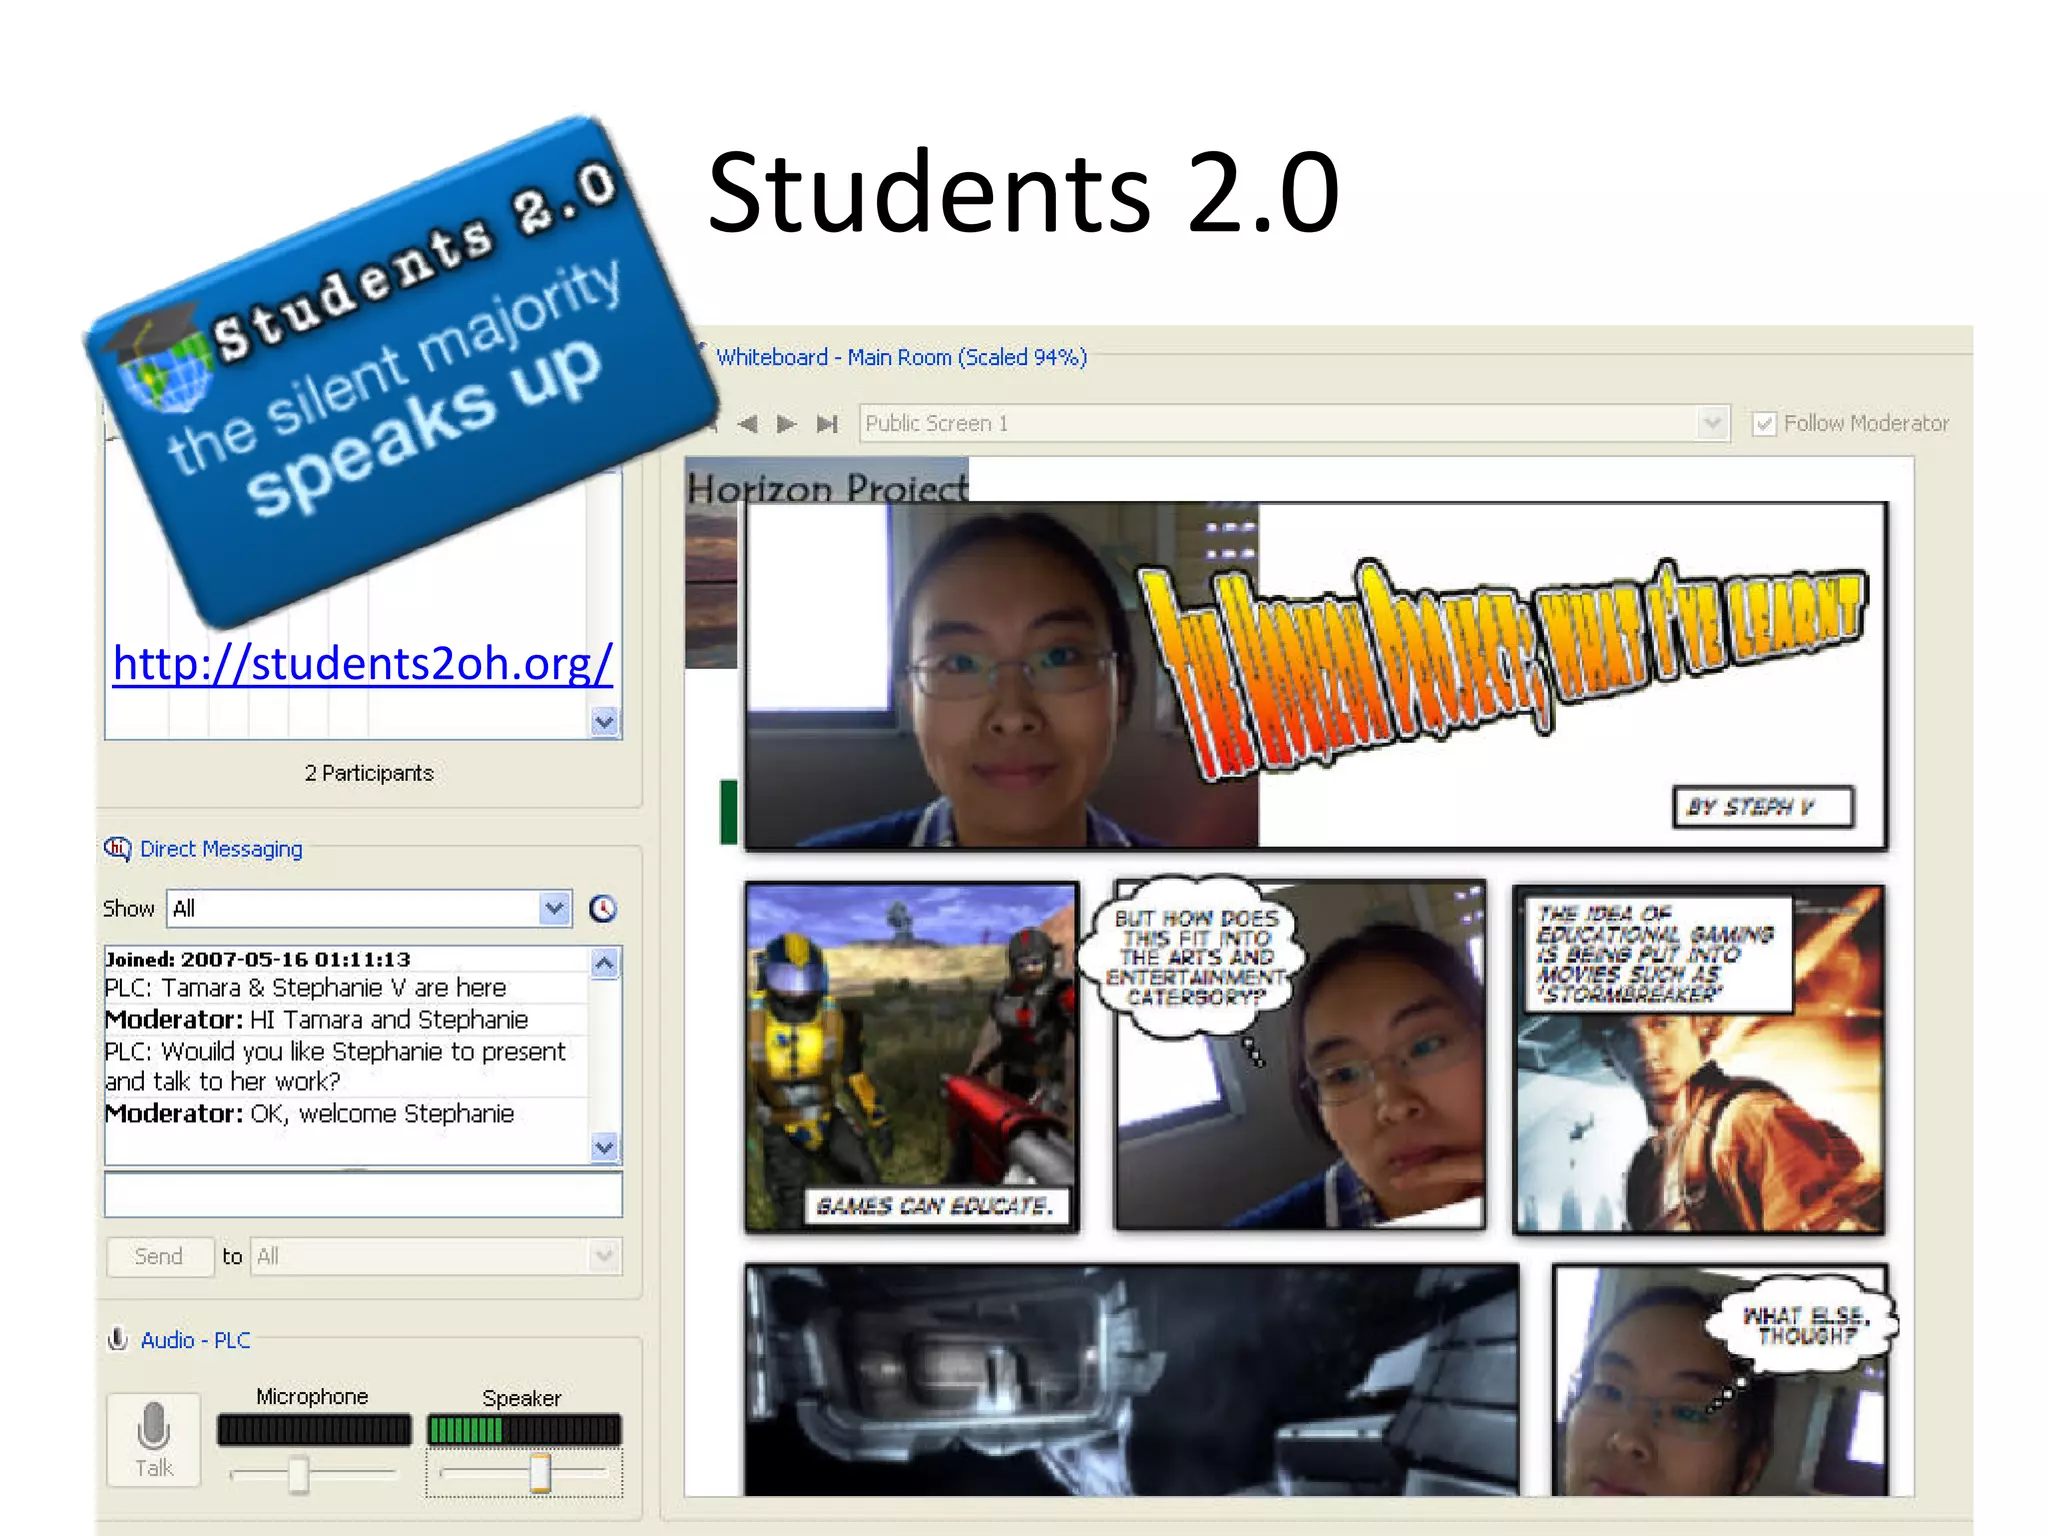The height and width of the screenshot is (1536, 2048).
Task: Click the Direct Messaging panel title
Action: (221, 849)
